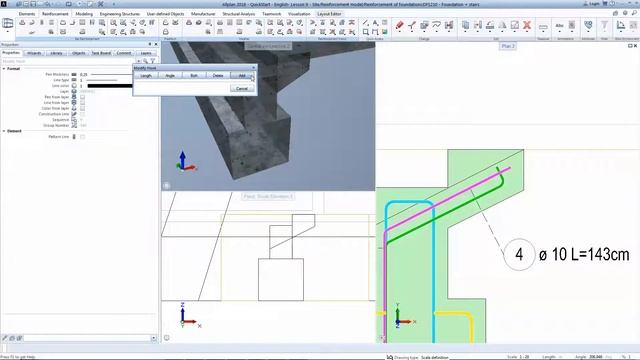Click the rectangle tool in Quick Access group
Screen dimensions: 640x360
[x=365, y=31]
